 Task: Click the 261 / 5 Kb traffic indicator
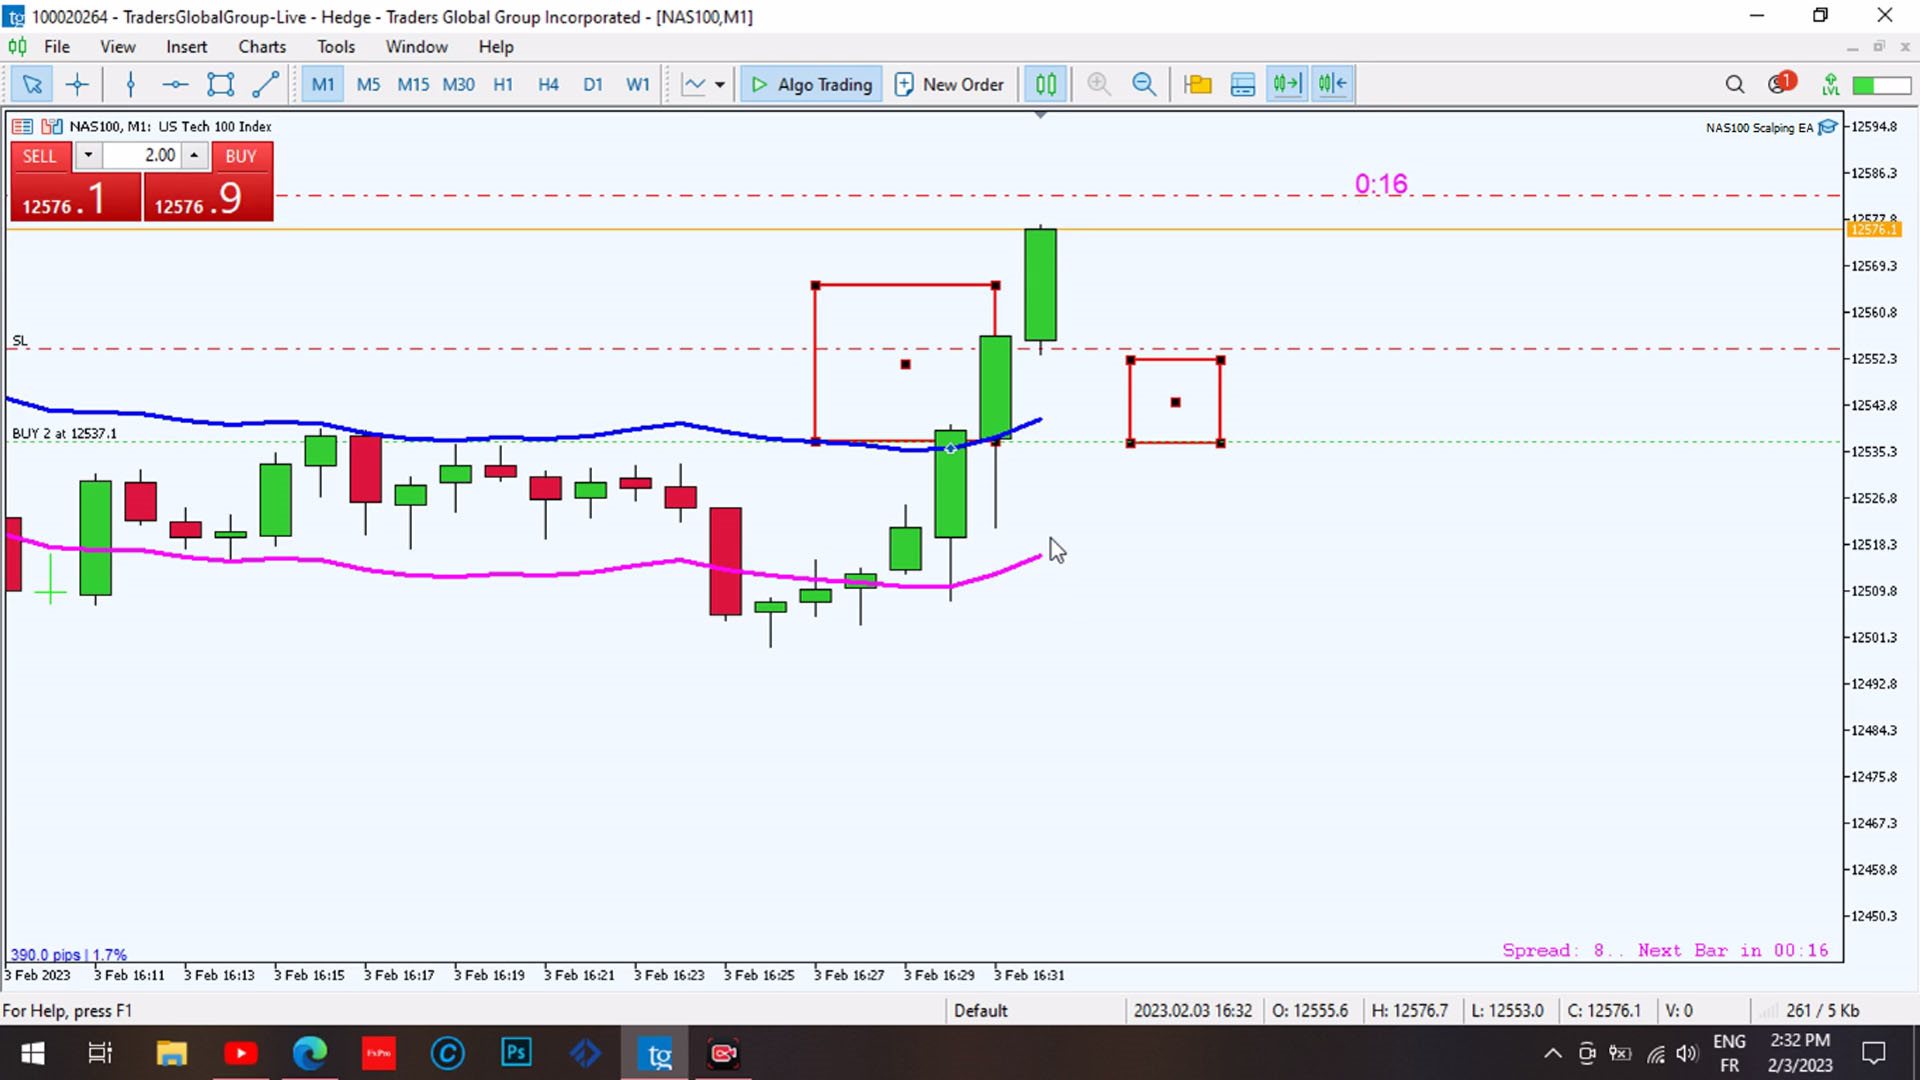pos(1823,1010)
